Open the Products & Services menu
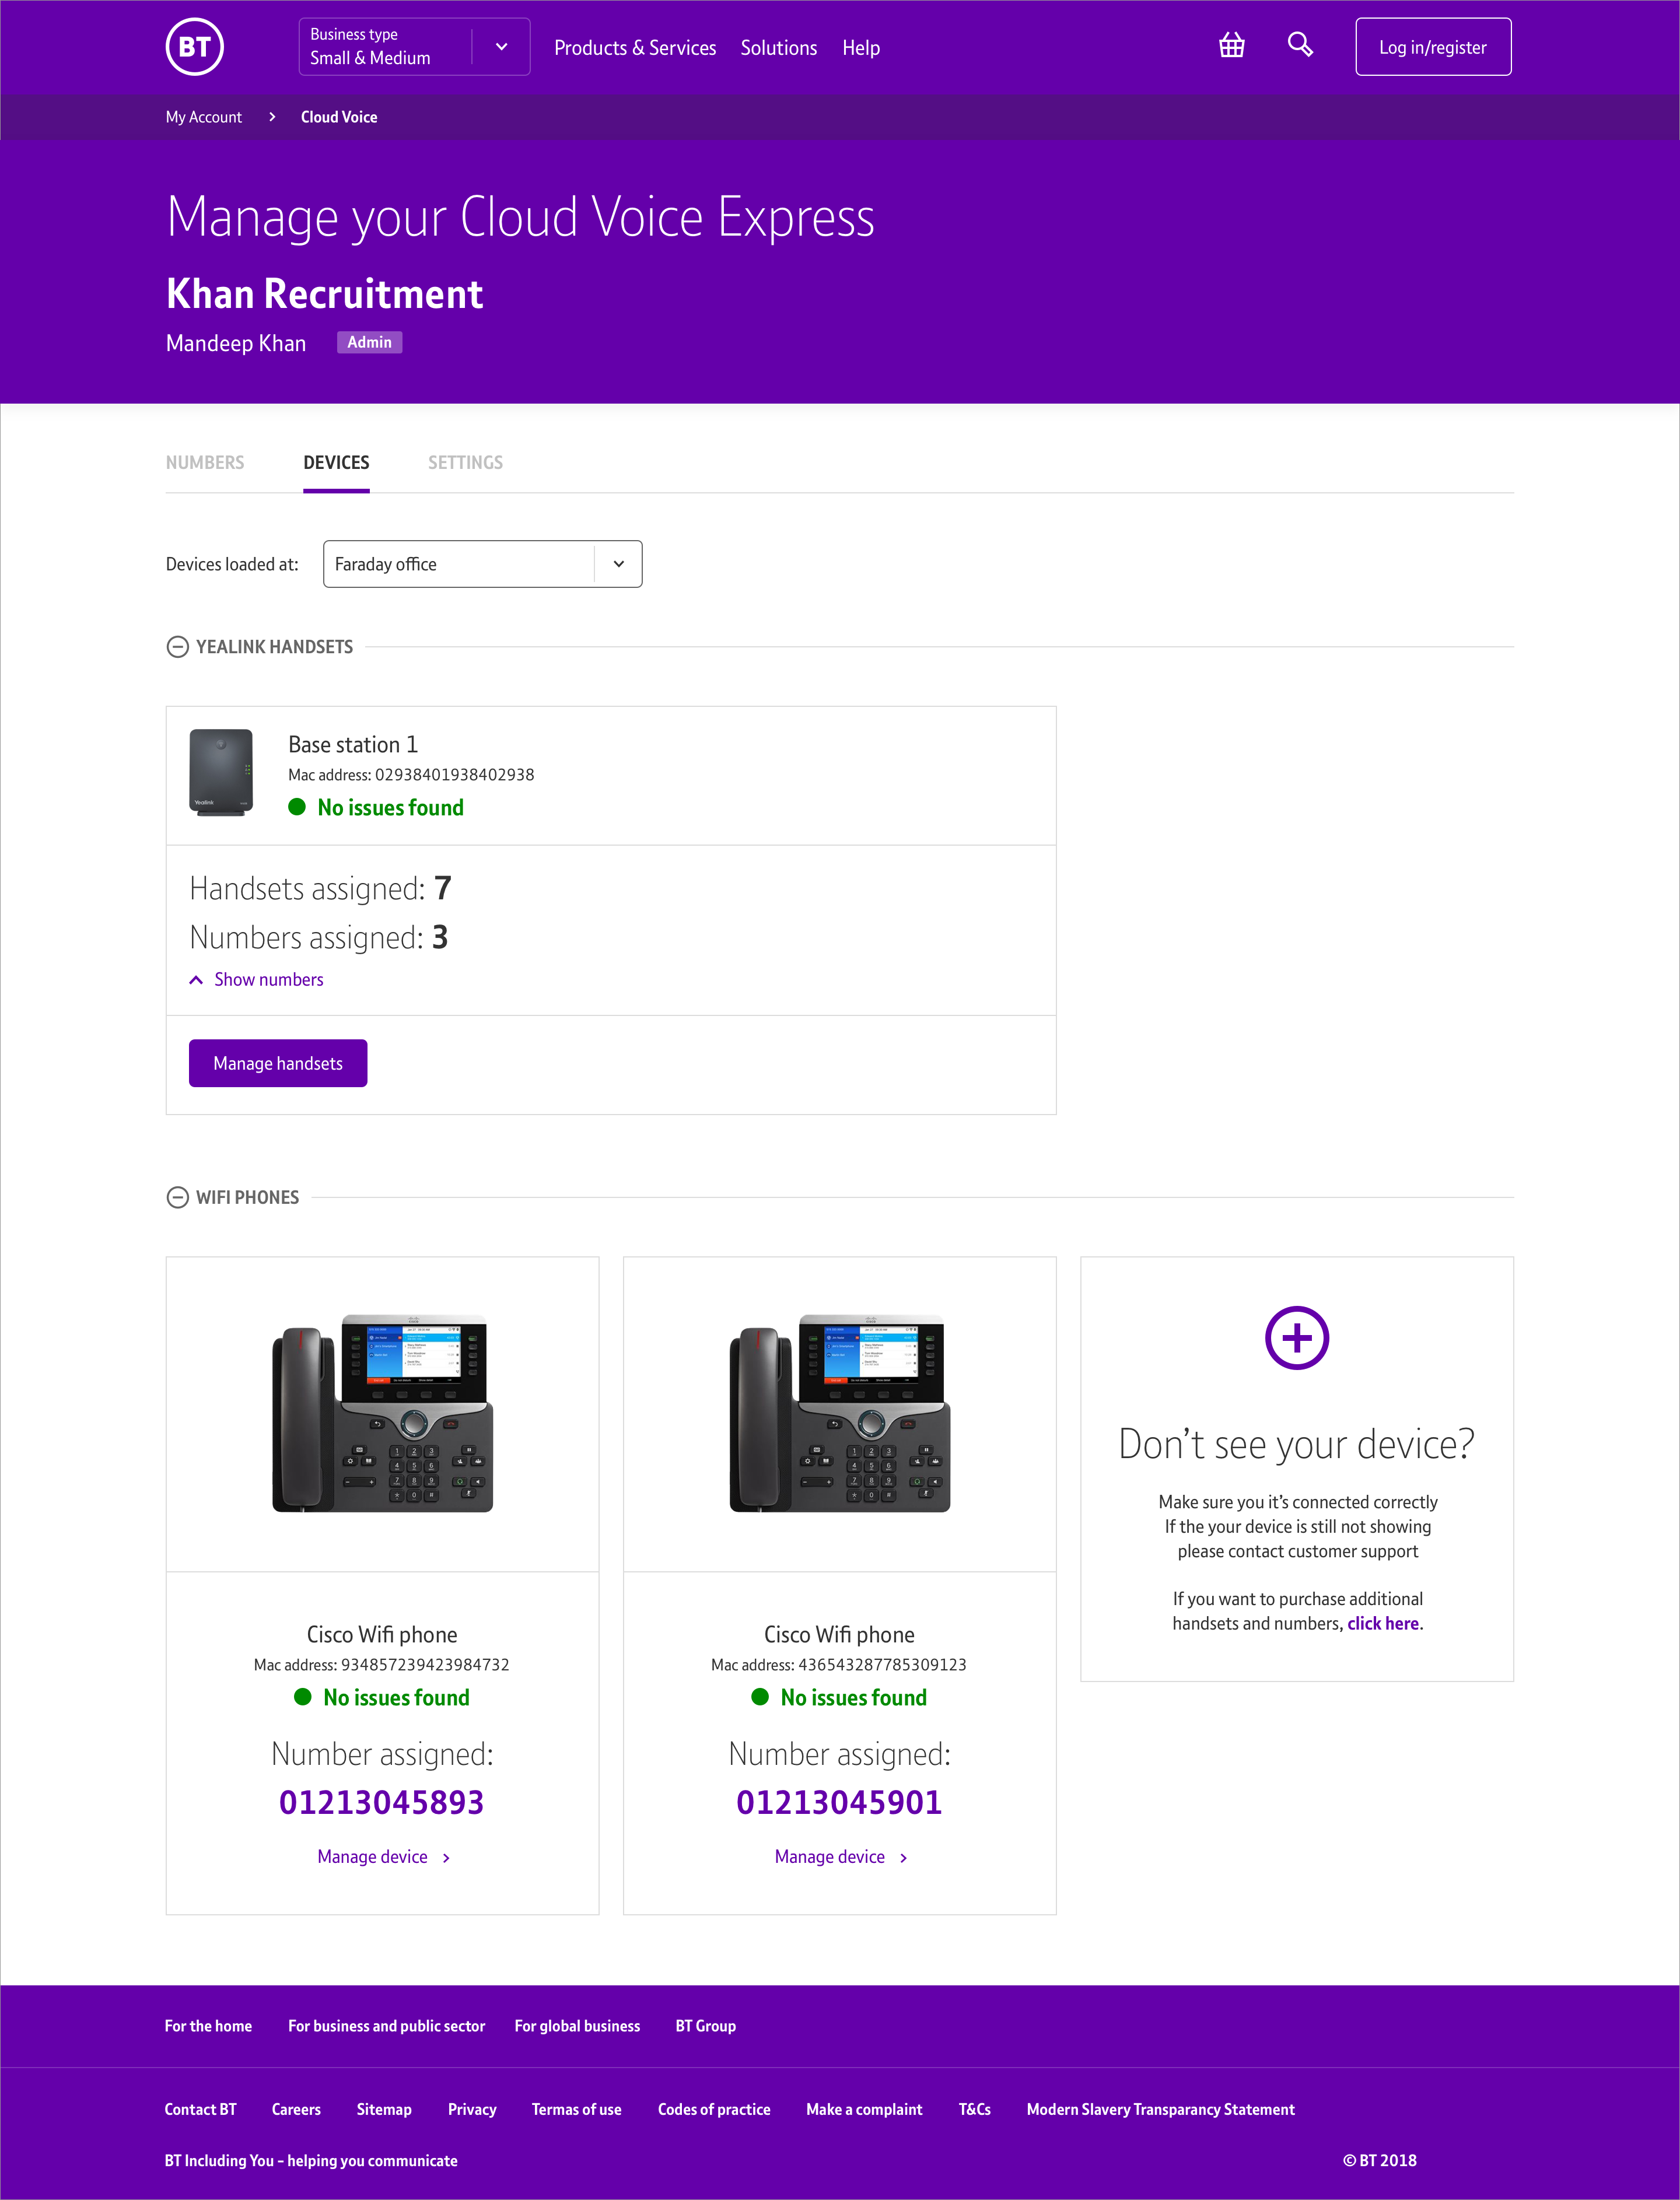Viewport: 1680px width, 2200px height. click(635, 48)
